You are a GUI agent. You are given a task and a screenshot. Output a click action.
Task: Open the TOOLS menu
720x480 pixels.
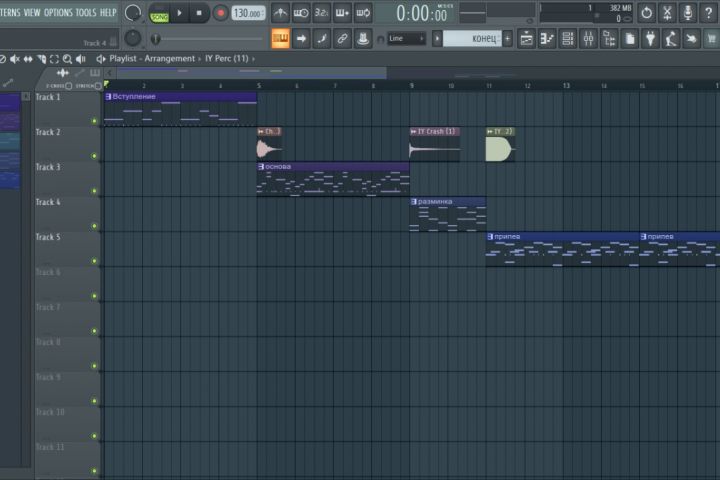86,12
